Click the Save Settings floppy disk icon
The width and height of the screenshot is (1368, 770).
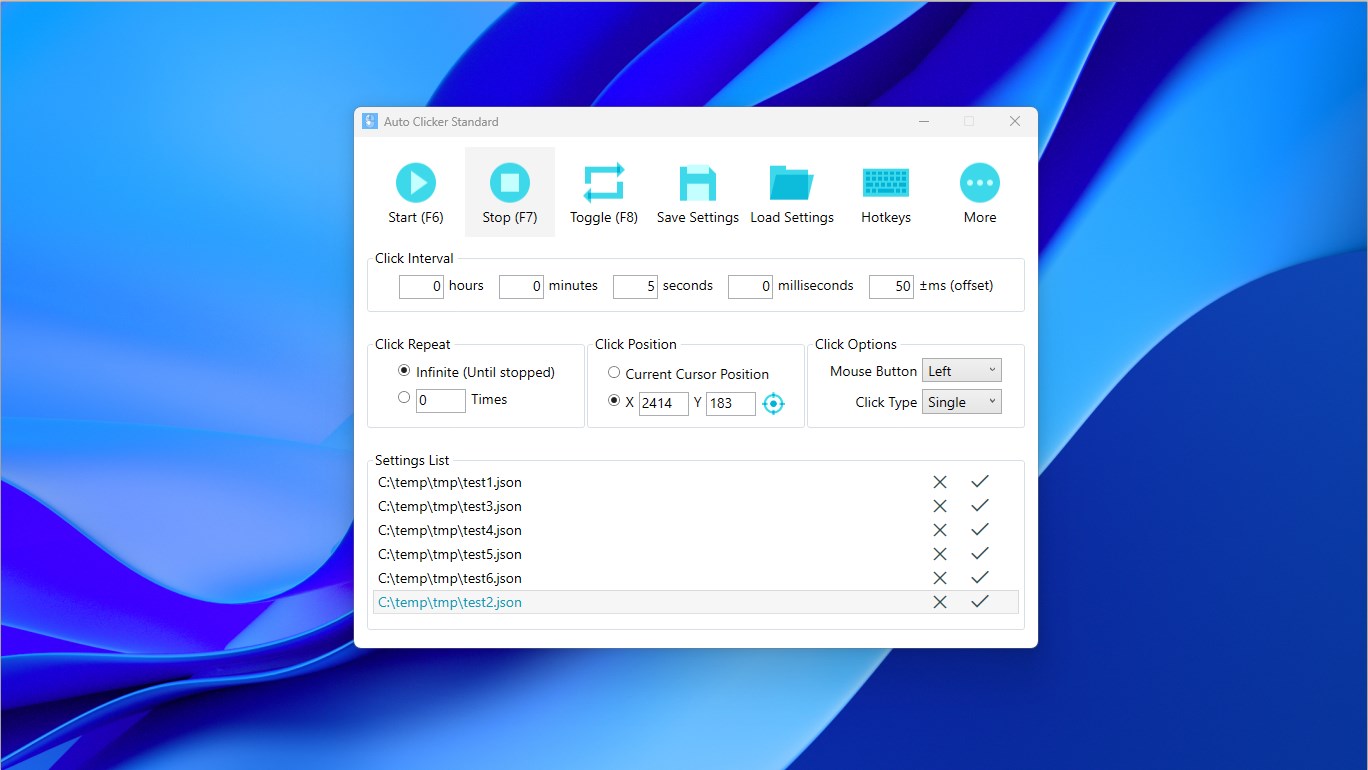[x=698, y=183]
